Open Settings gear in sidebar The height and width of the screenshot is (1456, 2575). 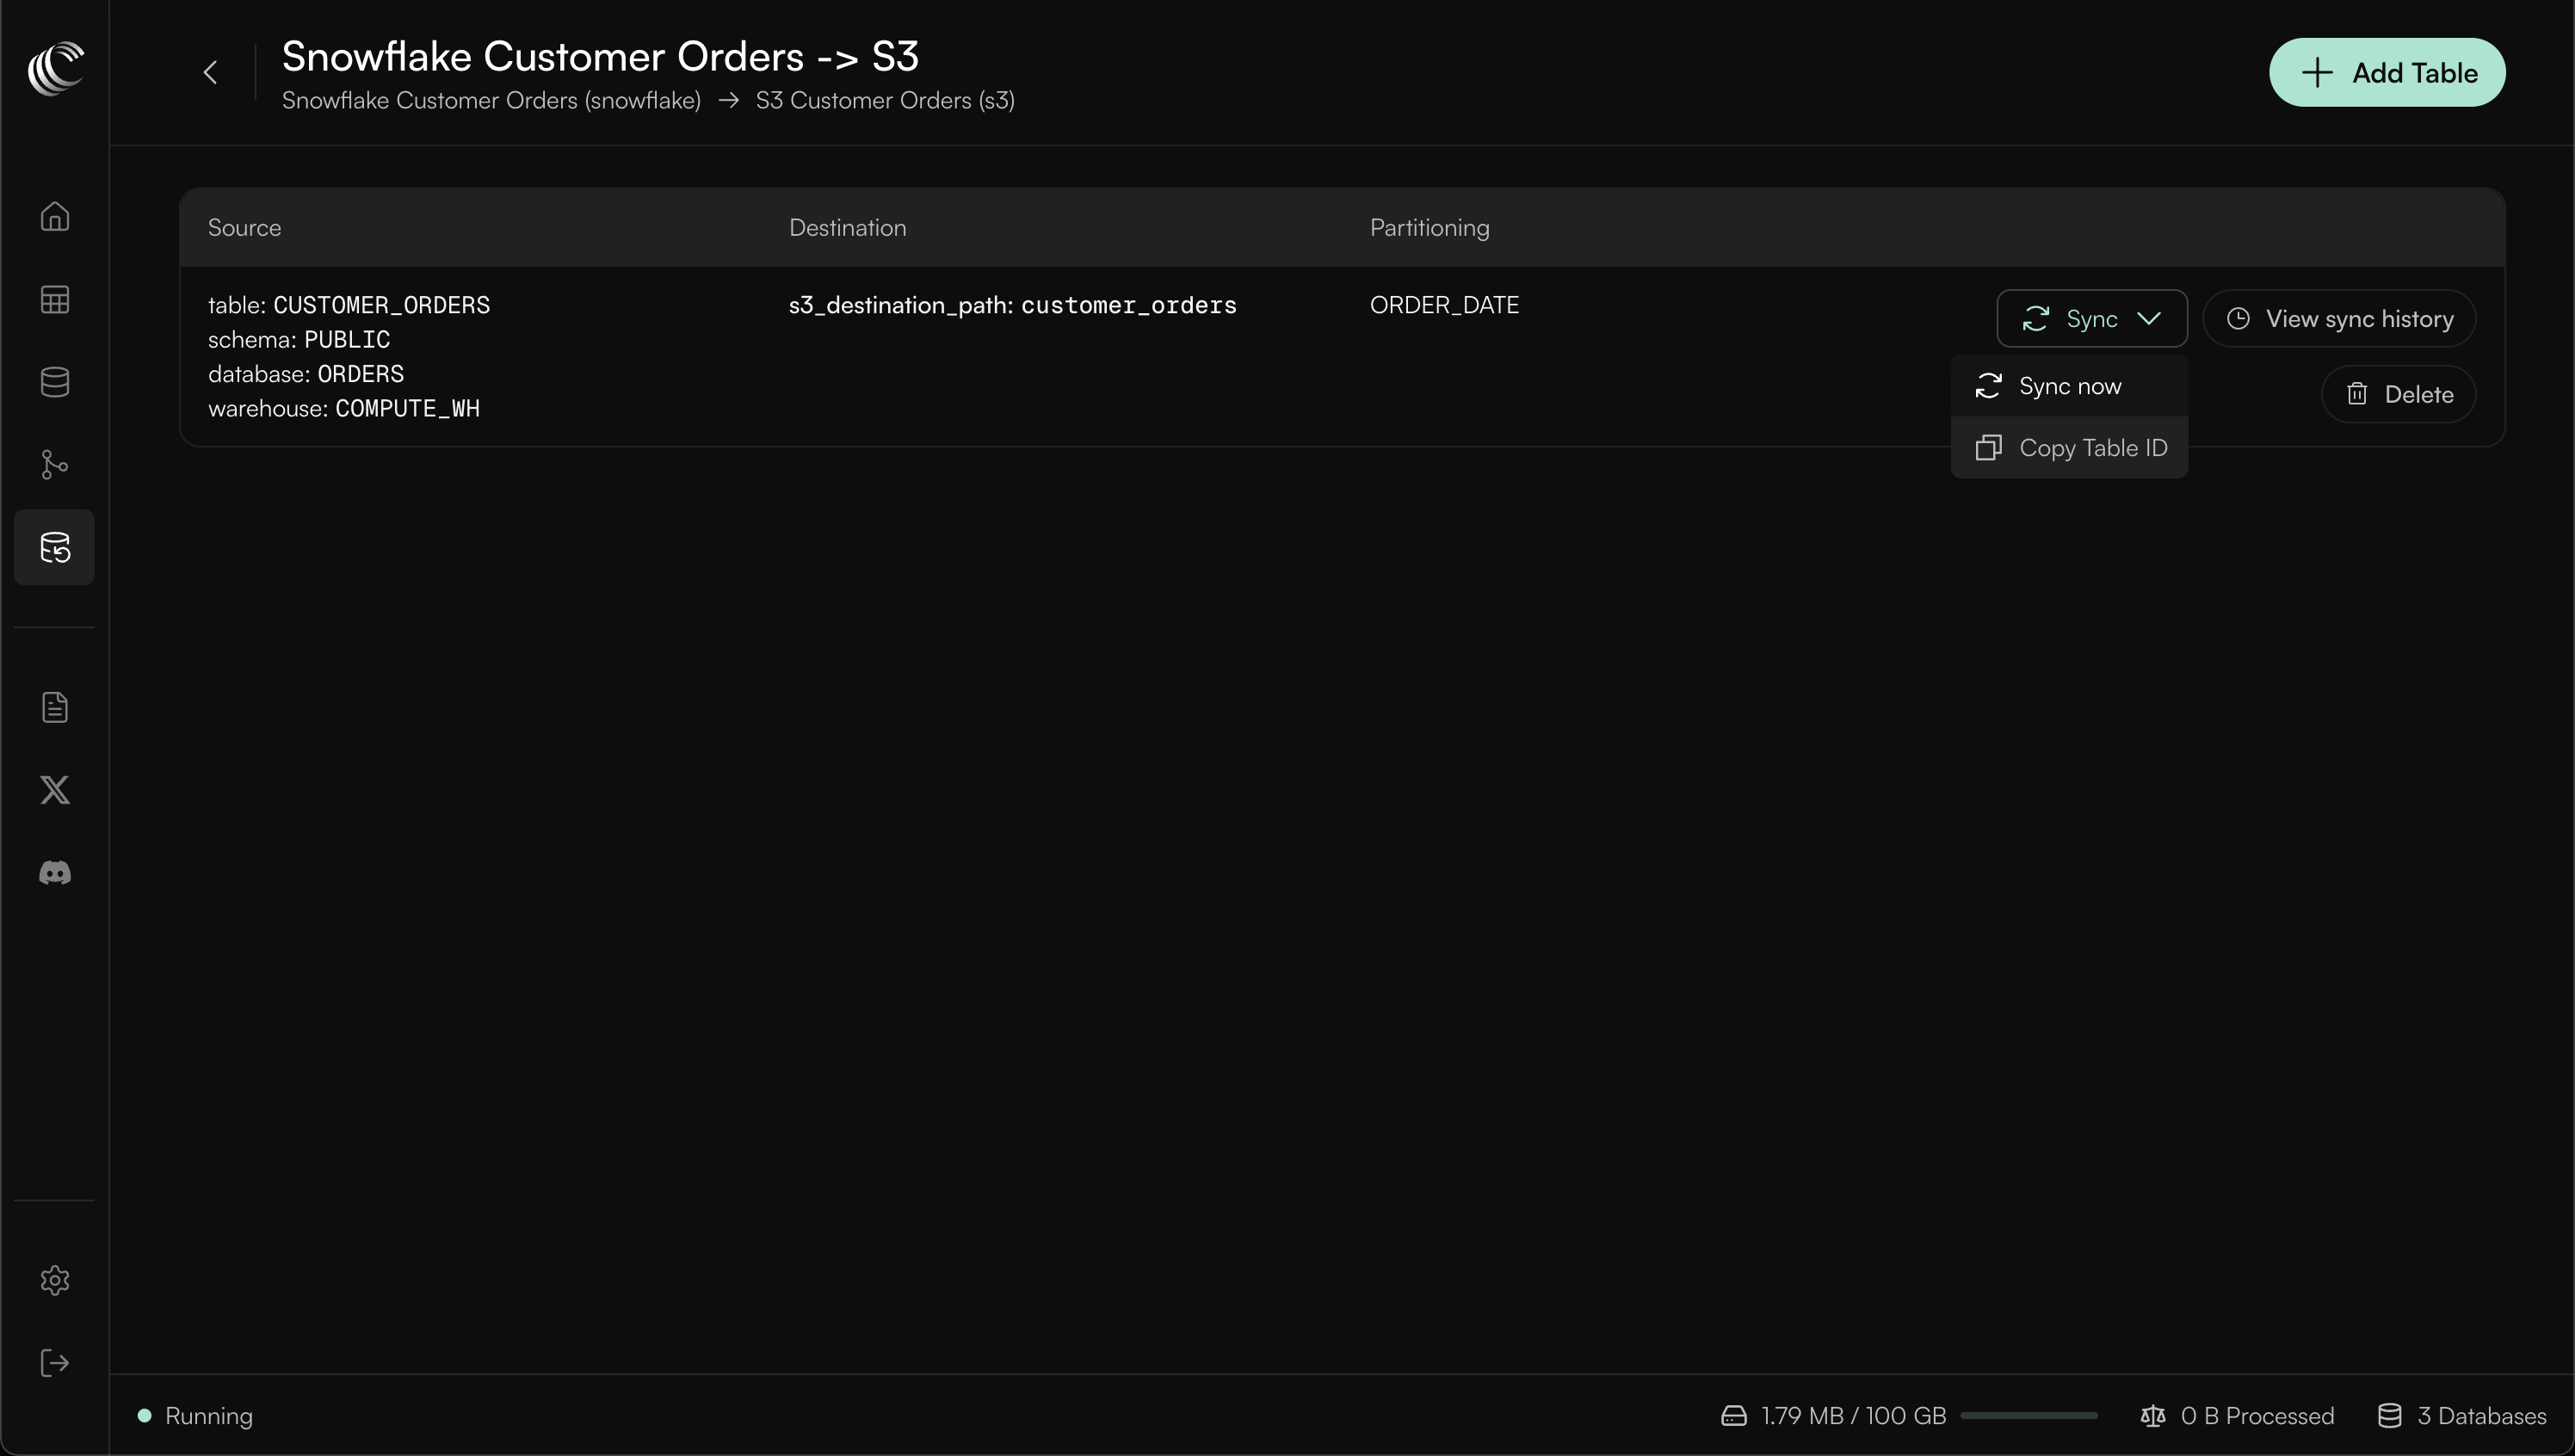(55, 1280)
